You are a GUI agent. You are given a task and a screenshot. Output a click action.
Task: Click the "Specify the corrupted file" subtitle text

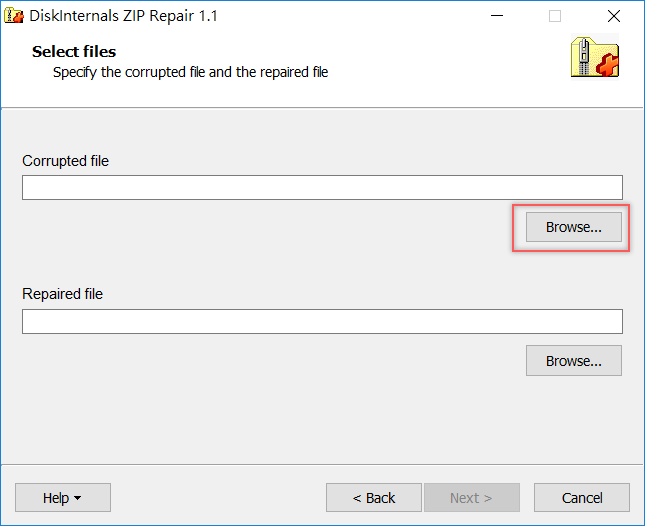click(190, 72)
